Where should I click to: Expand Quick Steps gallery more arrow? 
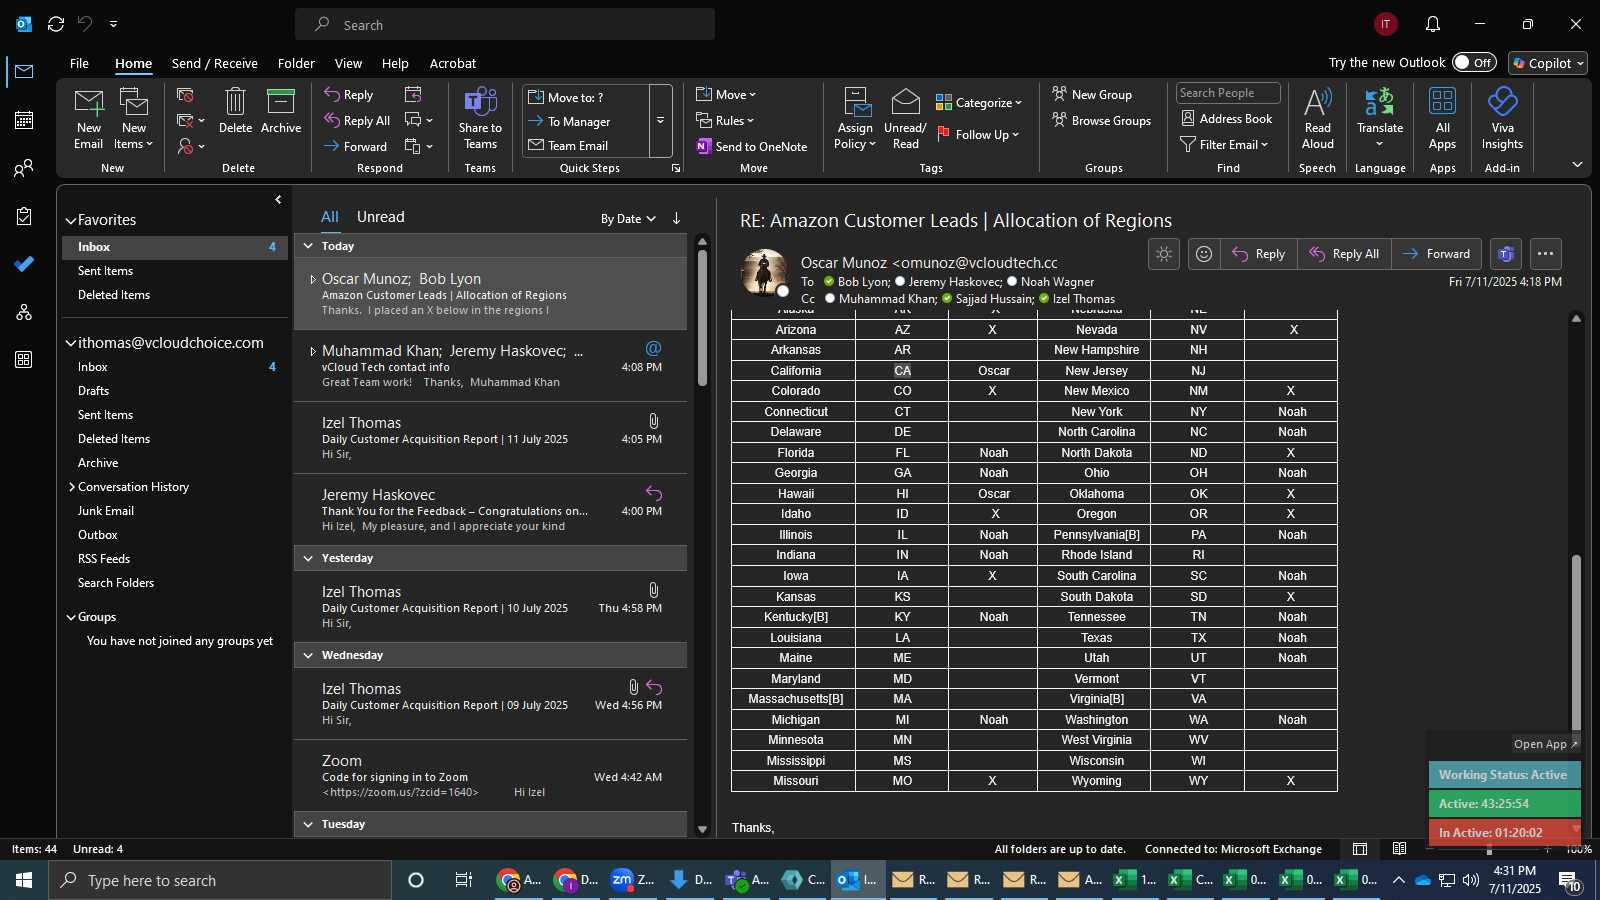pos(660,121)
